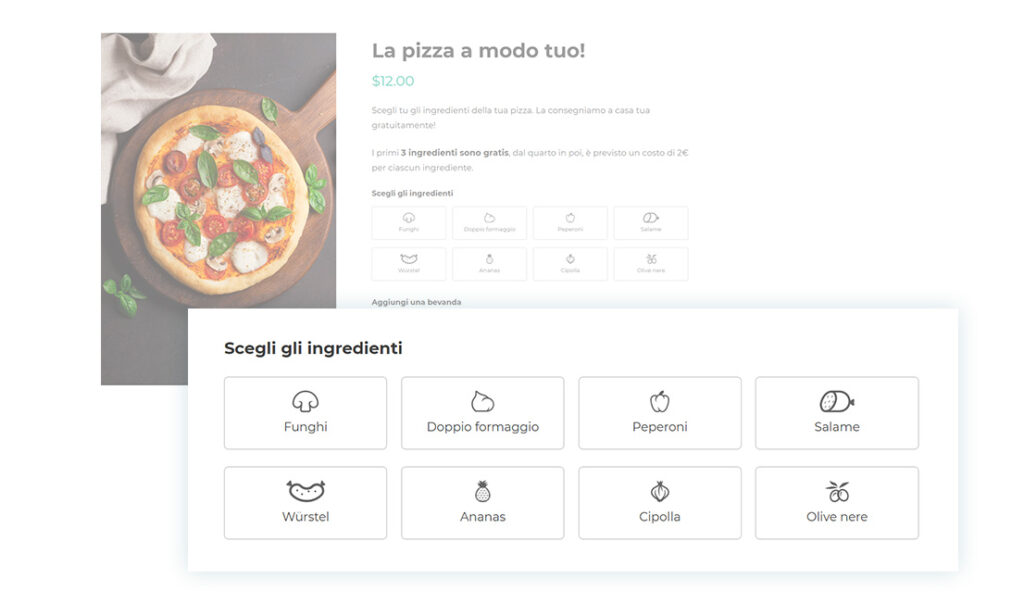The width and height of the screenshot is (1024, 616).
Task: Click the $12.00 price text
Action: click(x=392, y=81)
